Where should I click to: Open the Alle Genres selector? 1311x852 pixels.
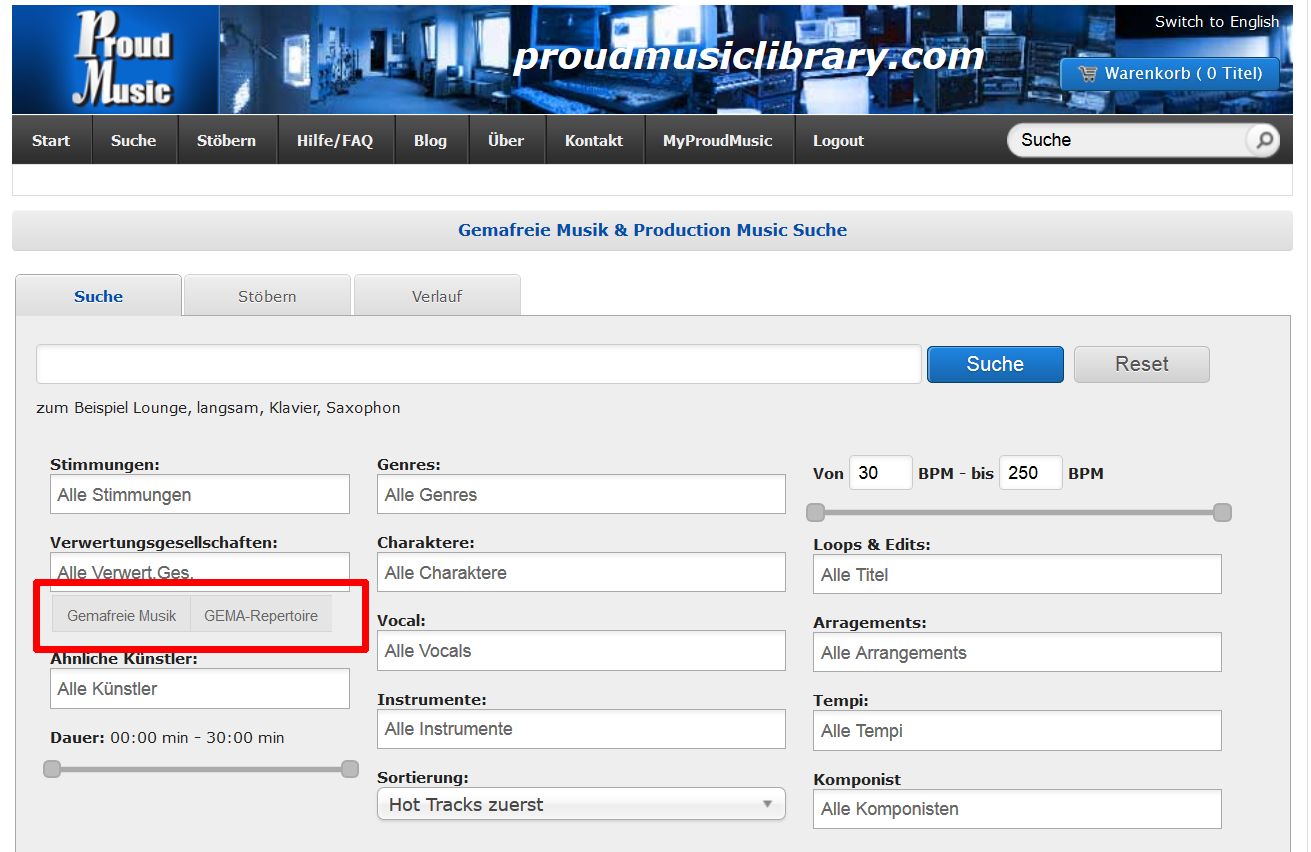coord(581,494)
